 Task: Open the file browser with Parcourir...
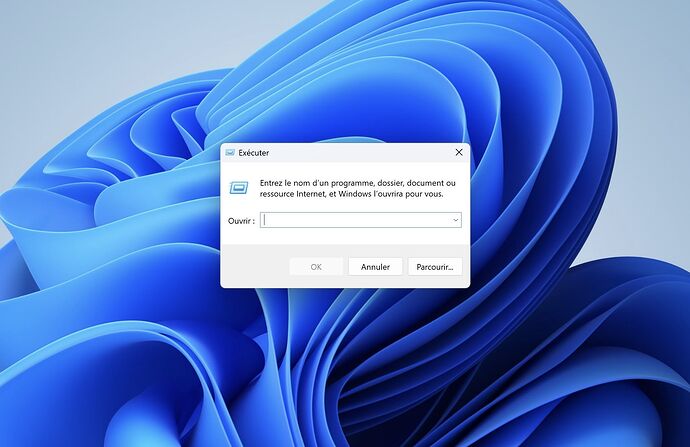point(435,267)
